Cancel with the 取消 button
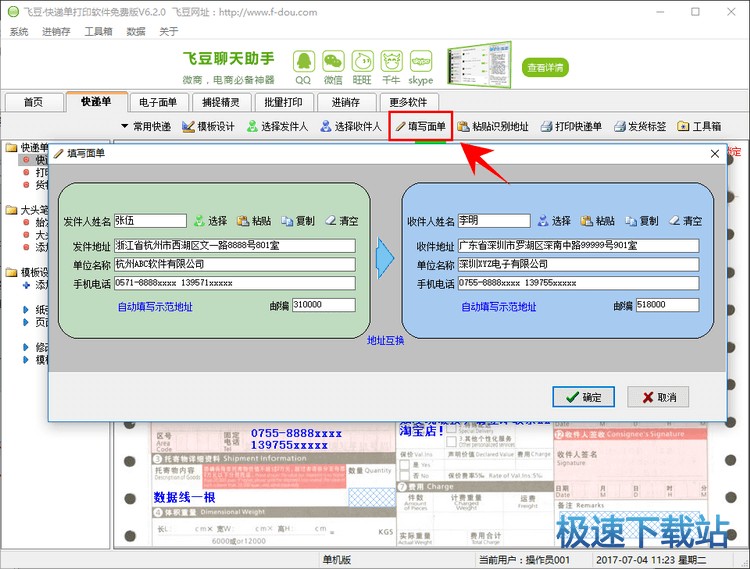Screen dimensions: 750x569 [658, 397]
